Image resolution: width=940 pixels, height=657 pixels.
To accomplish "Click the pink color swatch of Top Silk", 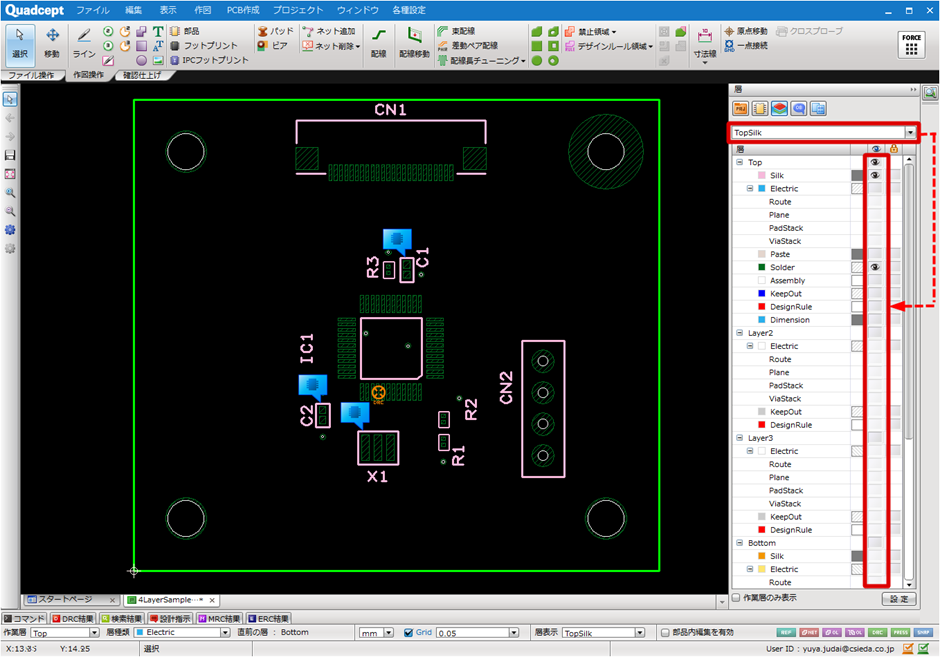I will (x=762, y=176).
